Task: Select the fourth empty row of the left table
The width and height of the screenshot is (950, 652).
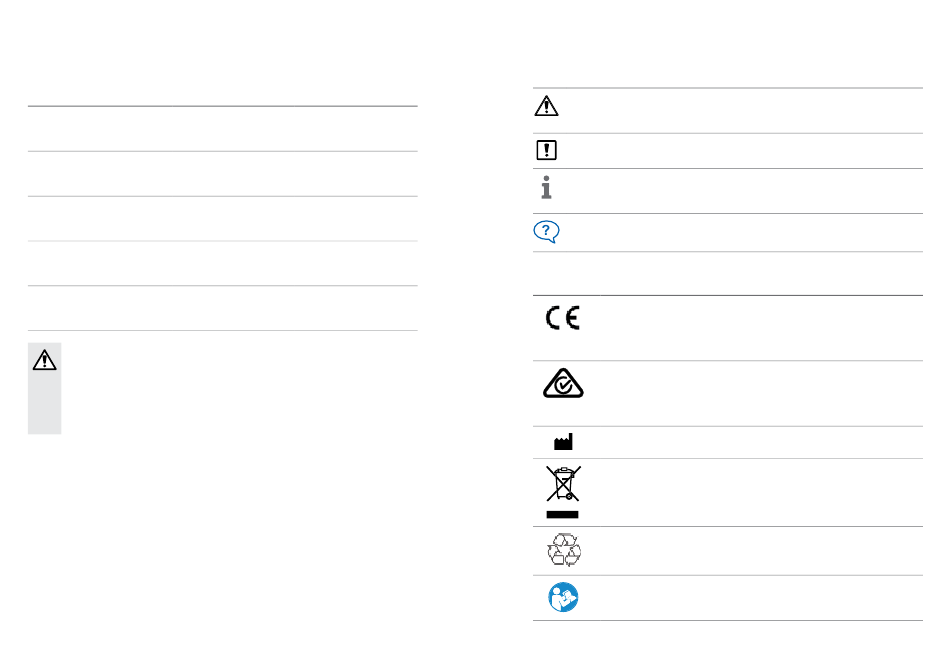Action: coord(222,264)
